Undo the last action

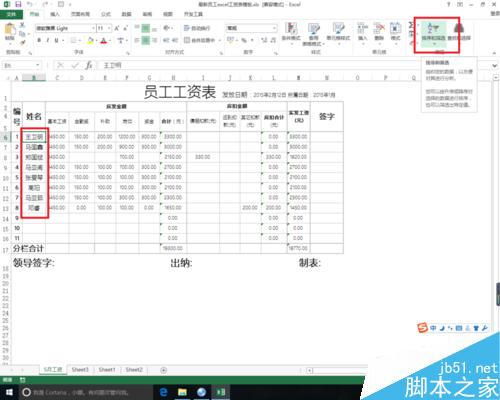pos(30,4)
